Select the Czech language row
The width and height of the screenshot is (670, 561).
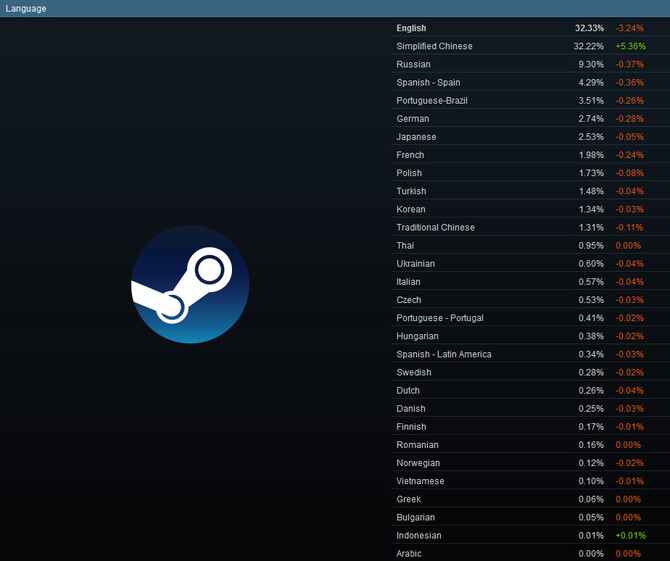click(x=530, y=300)
